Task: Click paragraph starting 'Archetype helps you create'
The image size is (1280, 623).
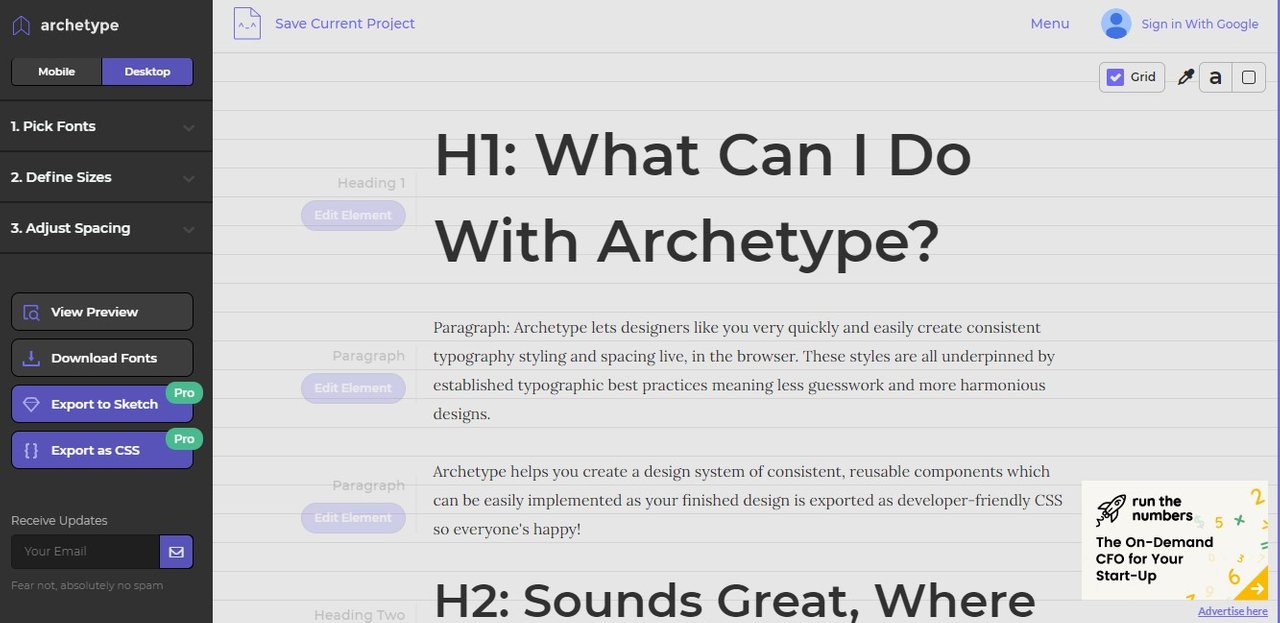Action: tap(748, 500)
